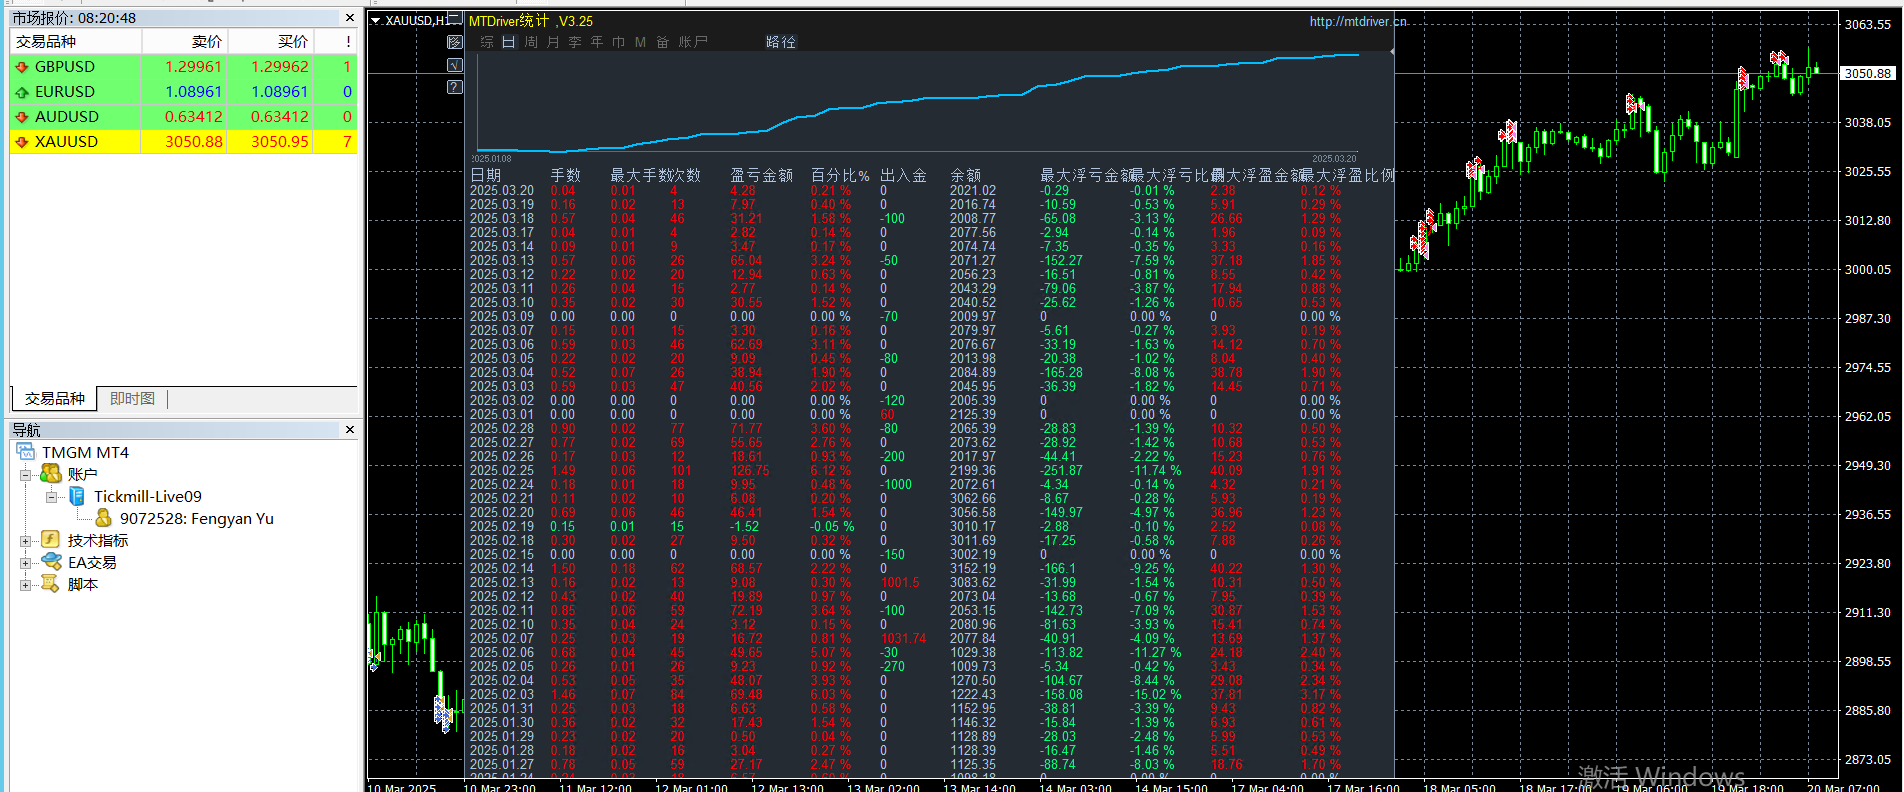Image resolution: width=1904 pixels, height=792 pixels.
Task: Expand the EA交易 tree node
Action: click(x=25, y=563)
